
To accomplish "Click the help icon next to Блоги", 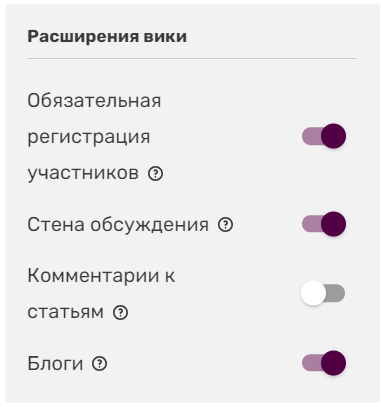I will pyautogui.click(x=99, y=364).
